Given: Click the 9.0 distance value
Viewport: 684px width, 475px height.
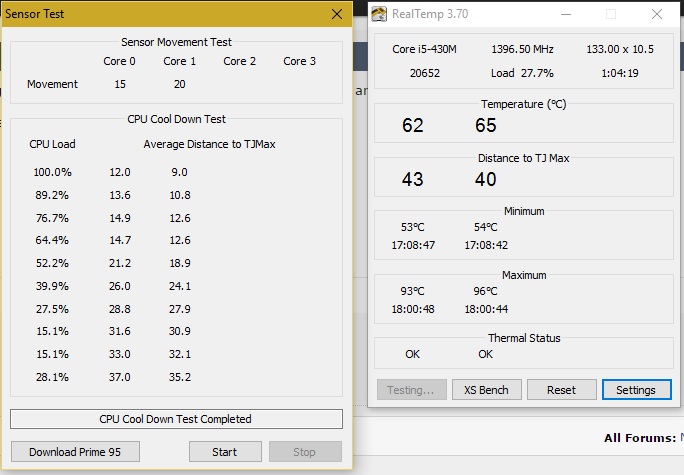Looking at the screenshot, I should [179, 172].
